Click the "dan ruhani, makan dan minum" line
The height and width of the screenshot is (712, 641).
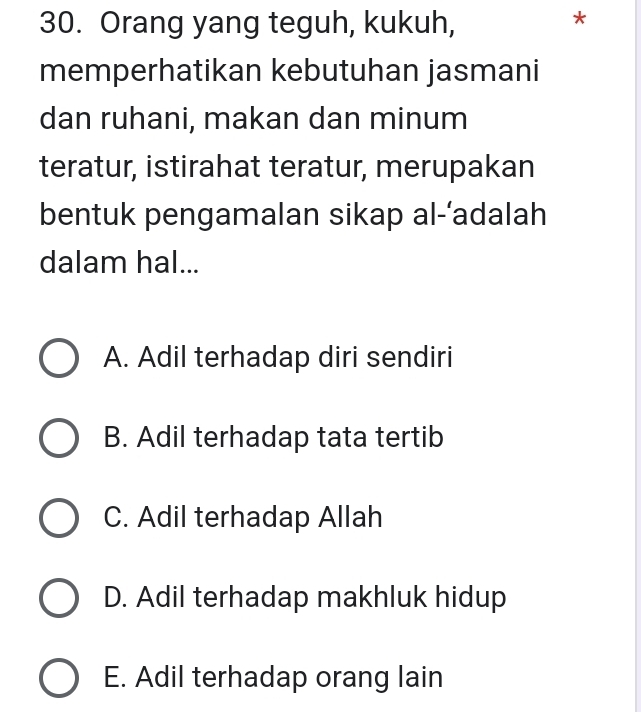(254, 120)
